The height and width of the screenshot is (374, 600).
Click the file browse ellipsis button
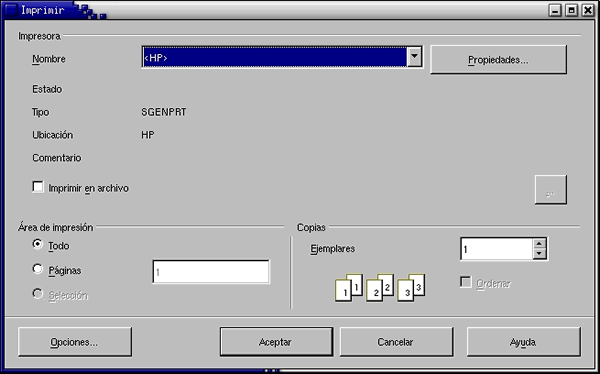pyautogui.click(x=550, y=190)
